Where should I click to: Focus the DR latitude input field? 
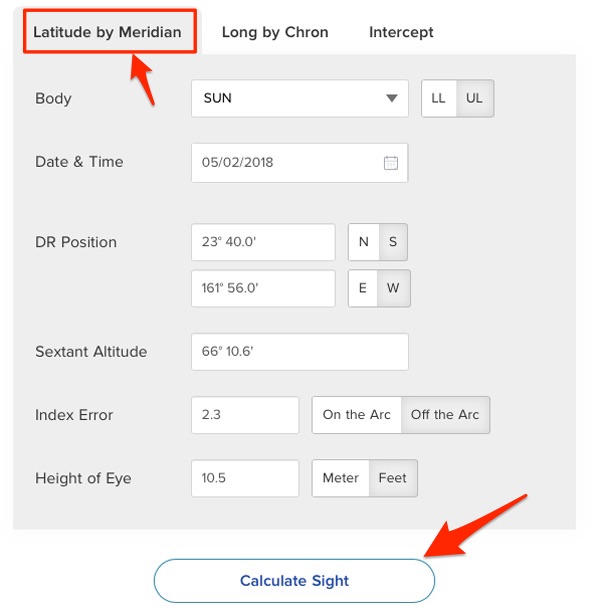[263, 242]
